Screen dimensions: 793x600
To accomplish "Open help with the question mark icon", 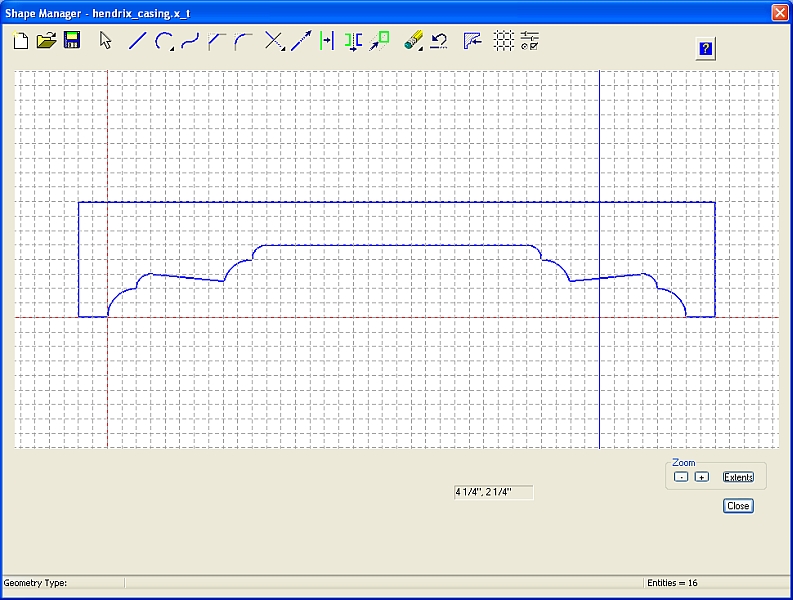I will tap(706, 49).
